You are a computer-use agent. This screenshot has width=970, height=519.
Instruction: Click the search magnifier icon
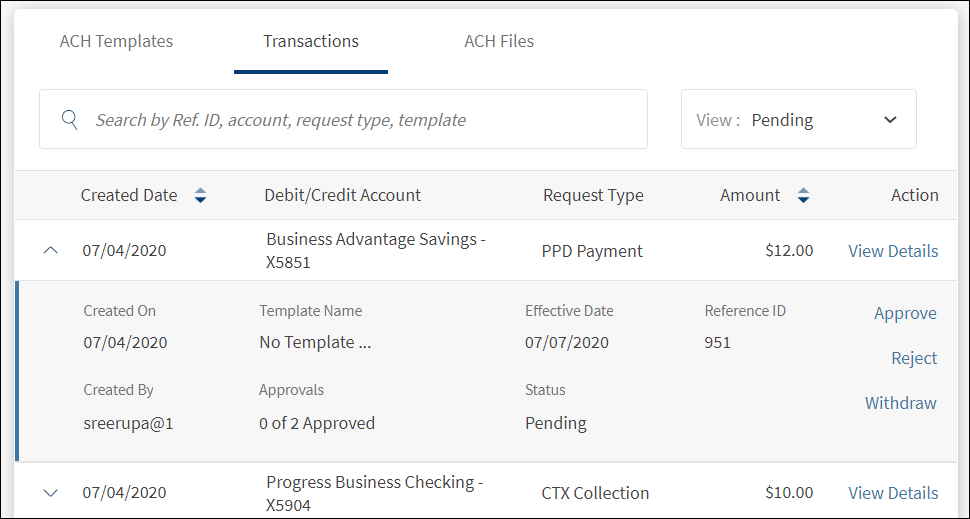(x=70, y=120)
